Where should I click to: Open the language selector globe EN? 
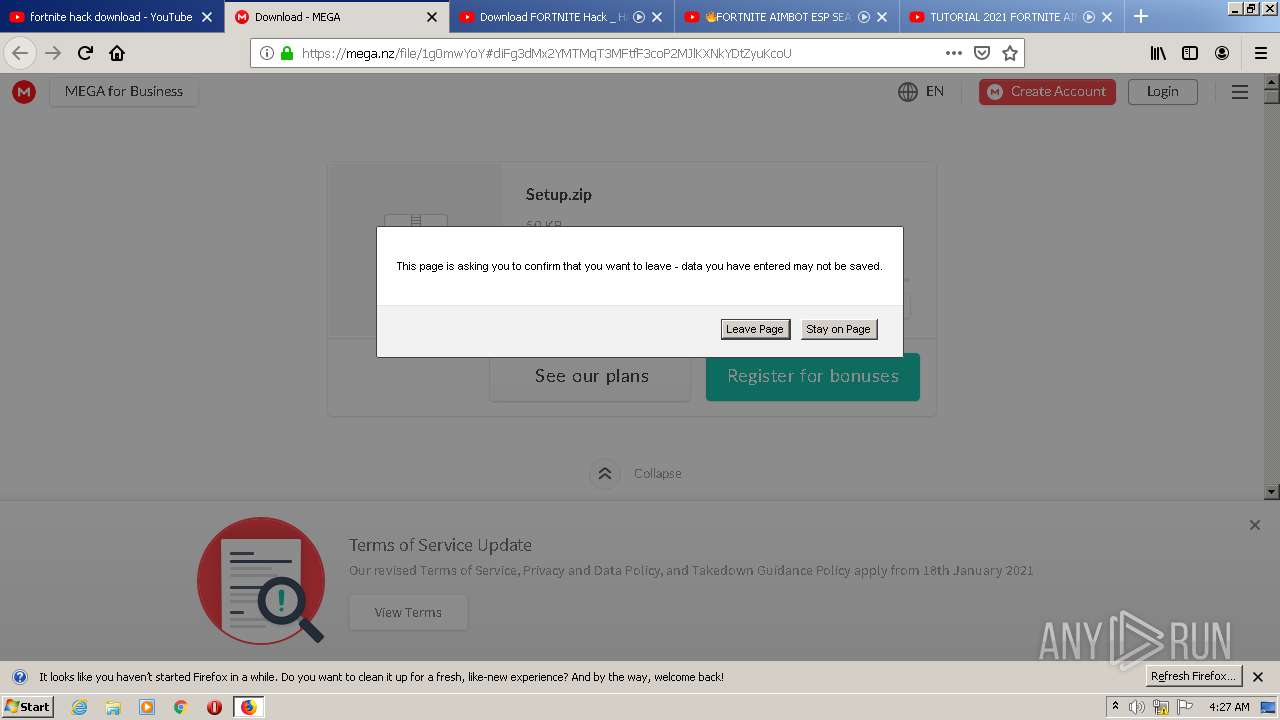921,91
